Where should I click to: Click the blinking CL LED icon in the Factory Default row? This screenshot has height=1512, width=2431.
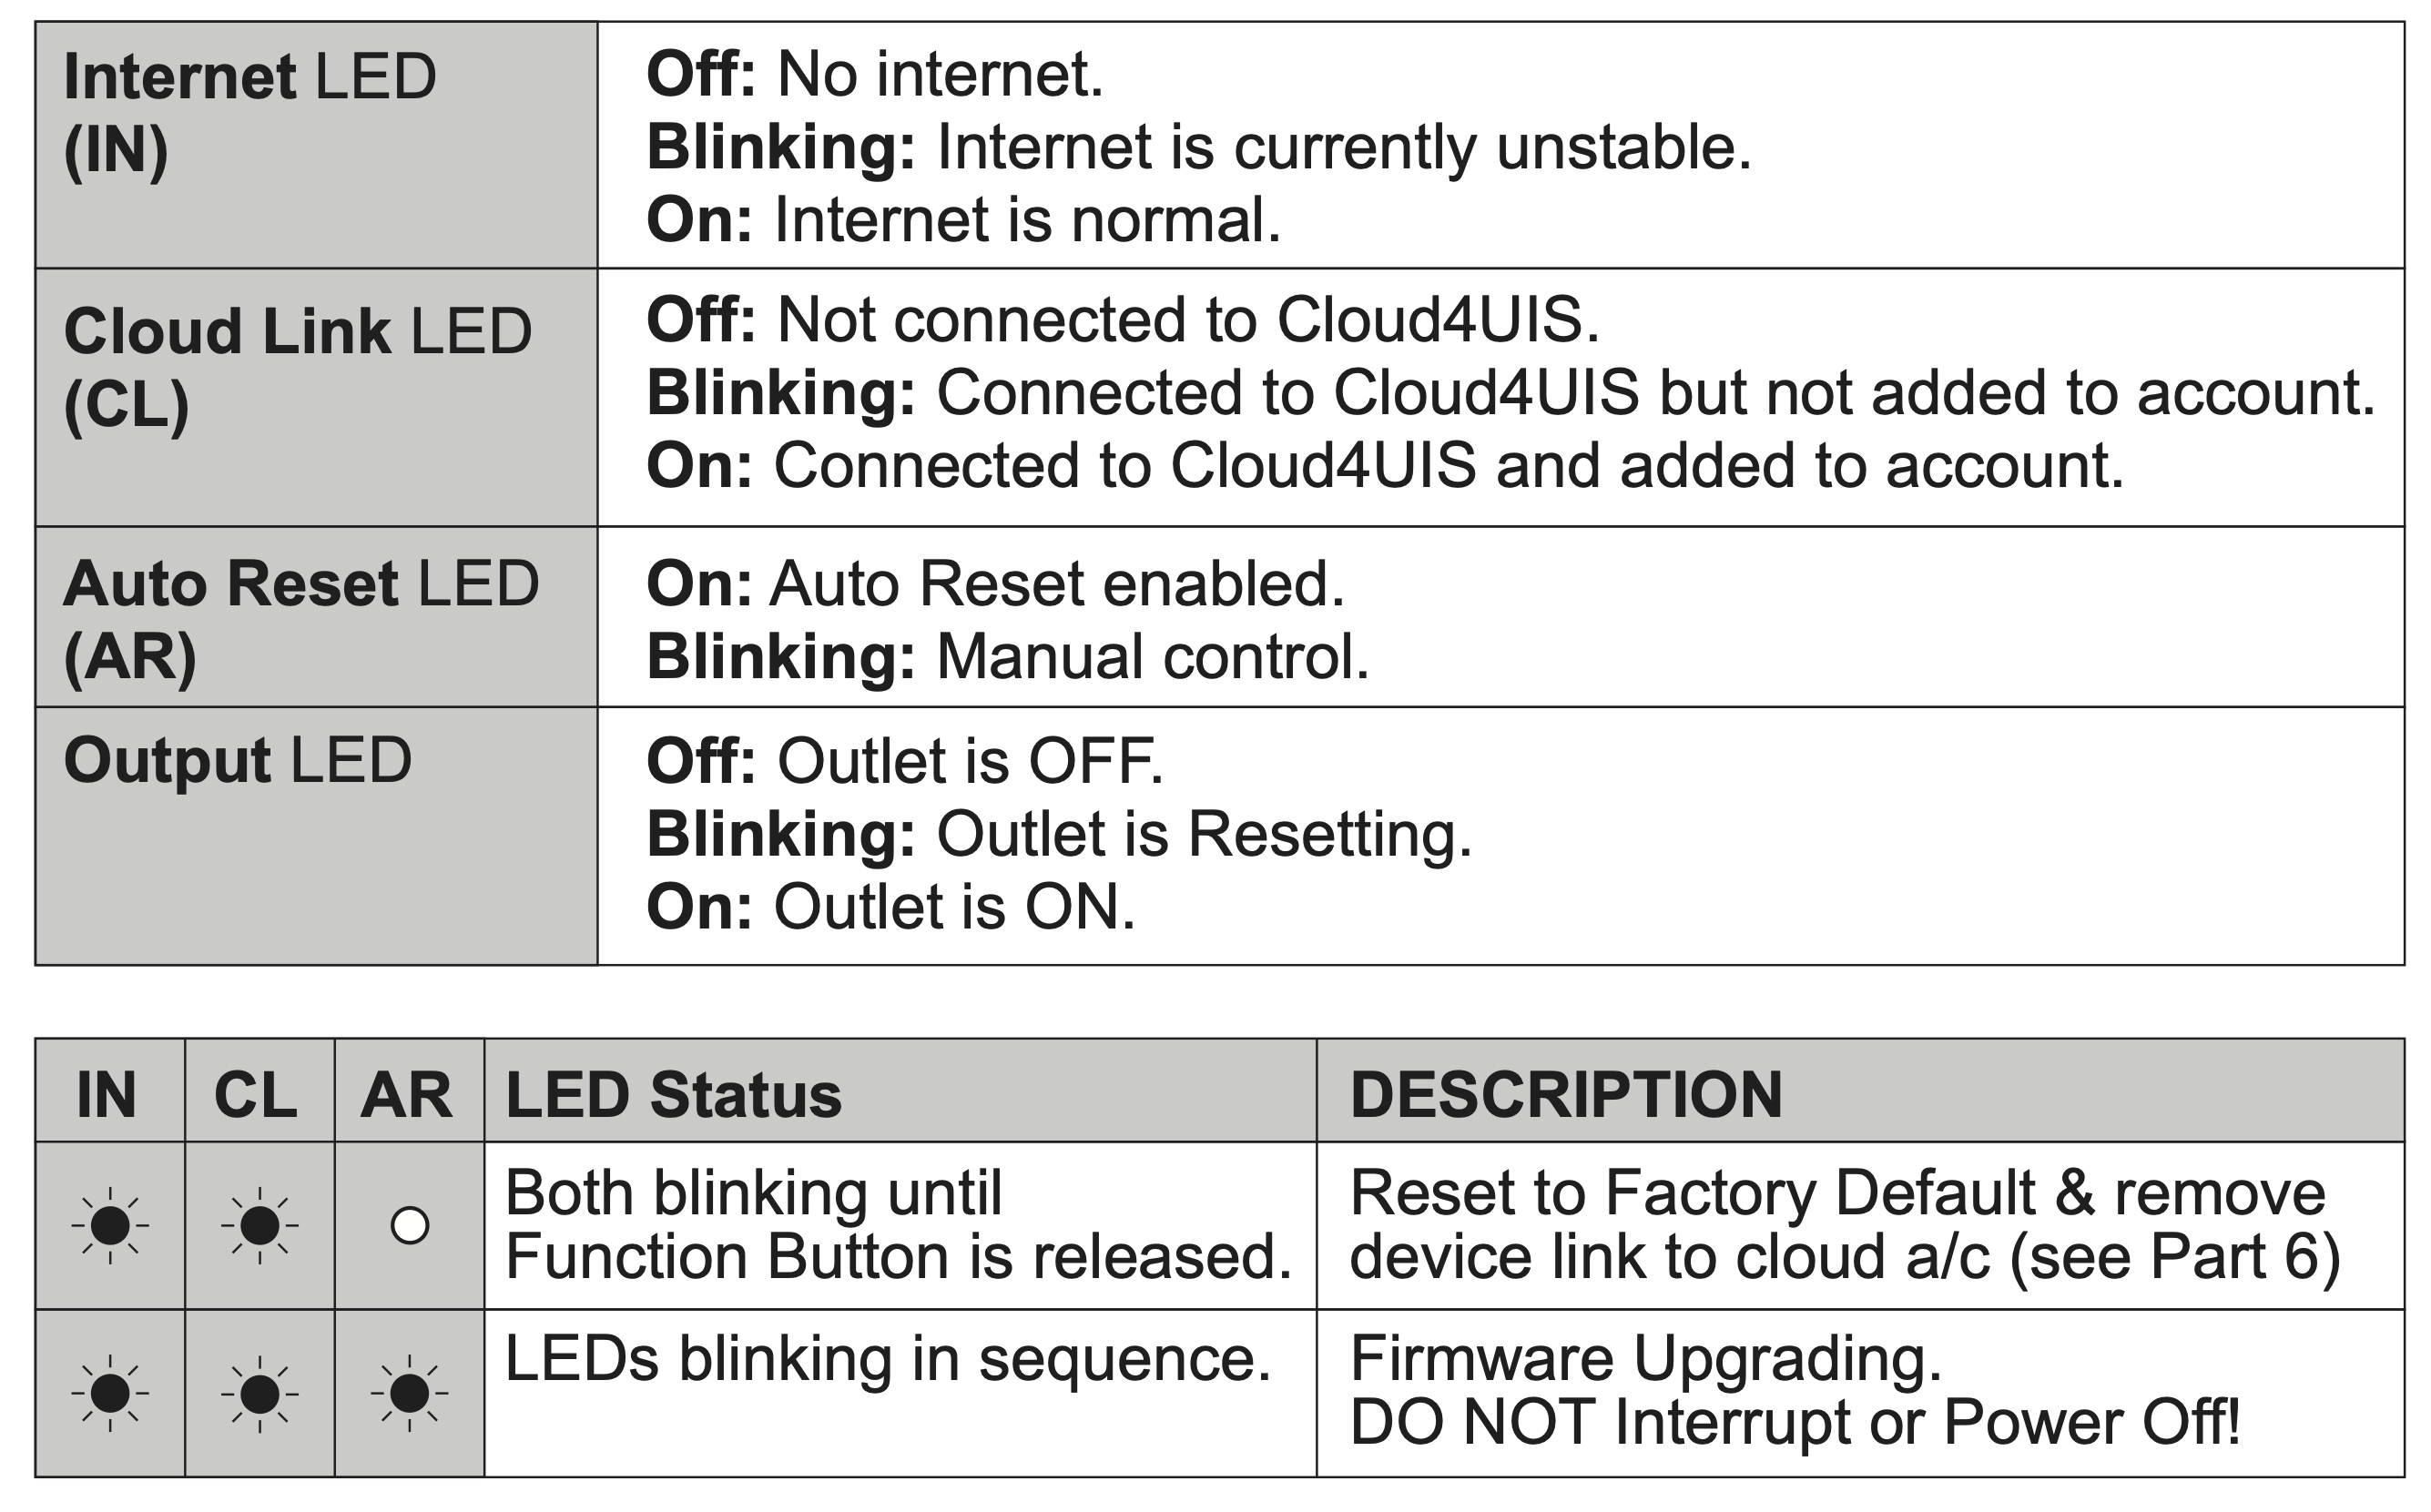click(x=260, y=1225)
